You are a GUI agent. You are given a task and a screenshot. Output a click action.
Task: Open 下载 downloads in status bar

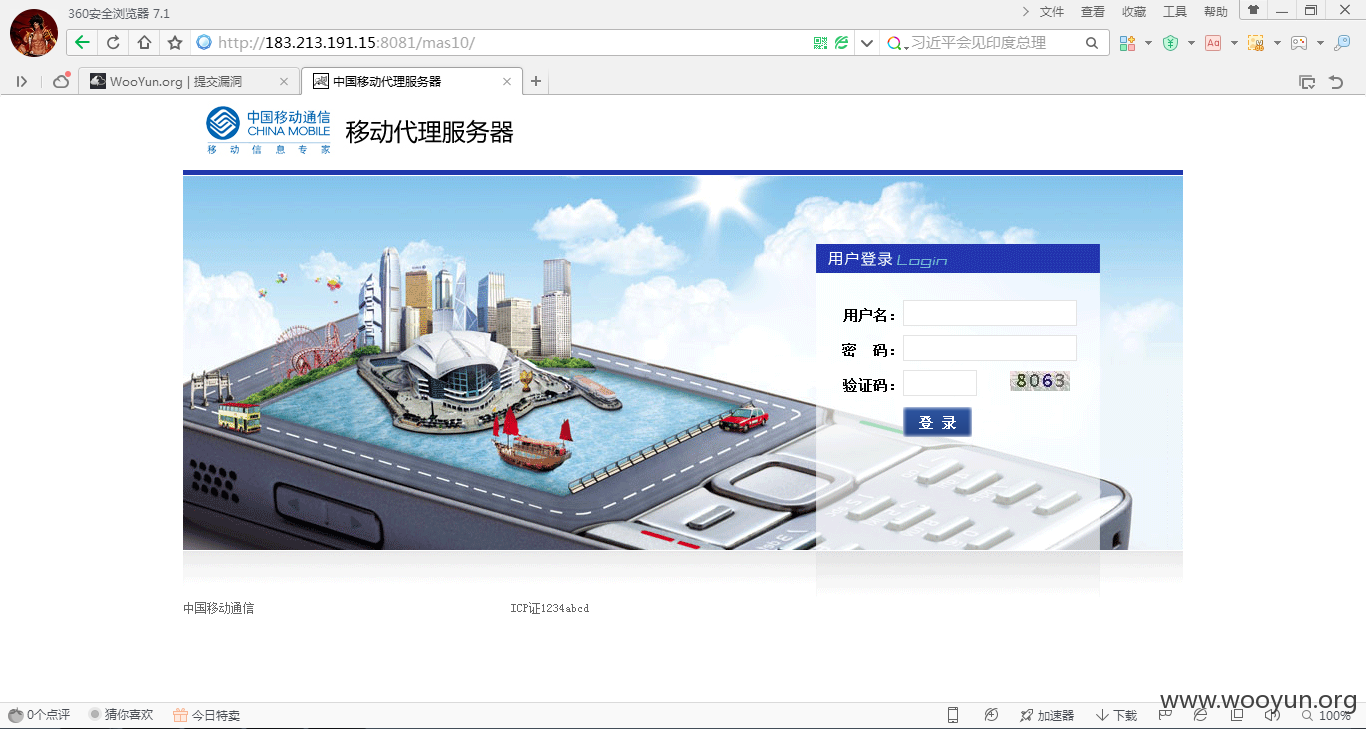click(x=1117, y=715)
